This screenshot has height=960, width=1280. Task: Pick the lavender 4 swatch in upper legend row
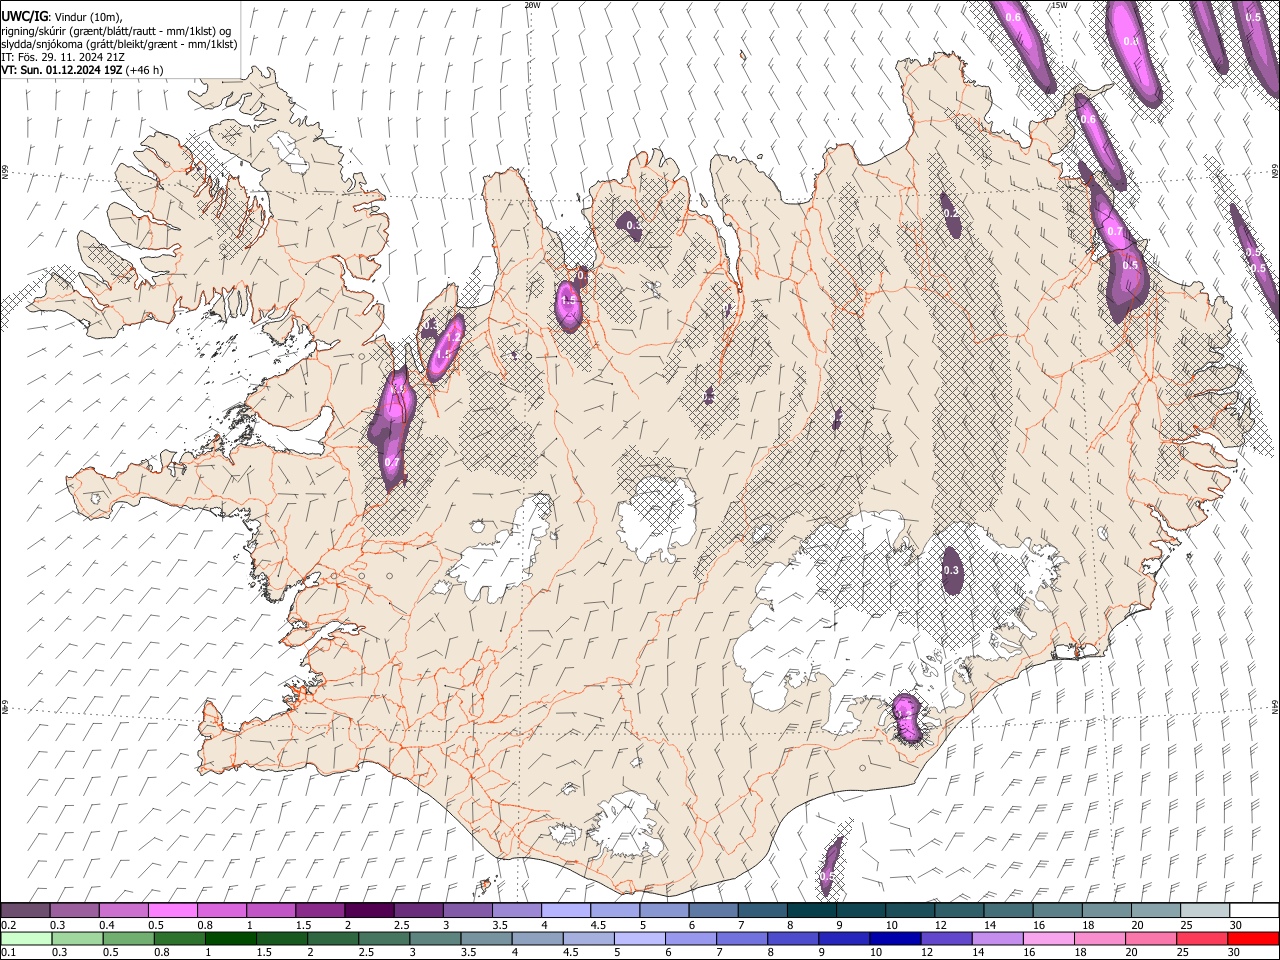click(x=565, y=910)
